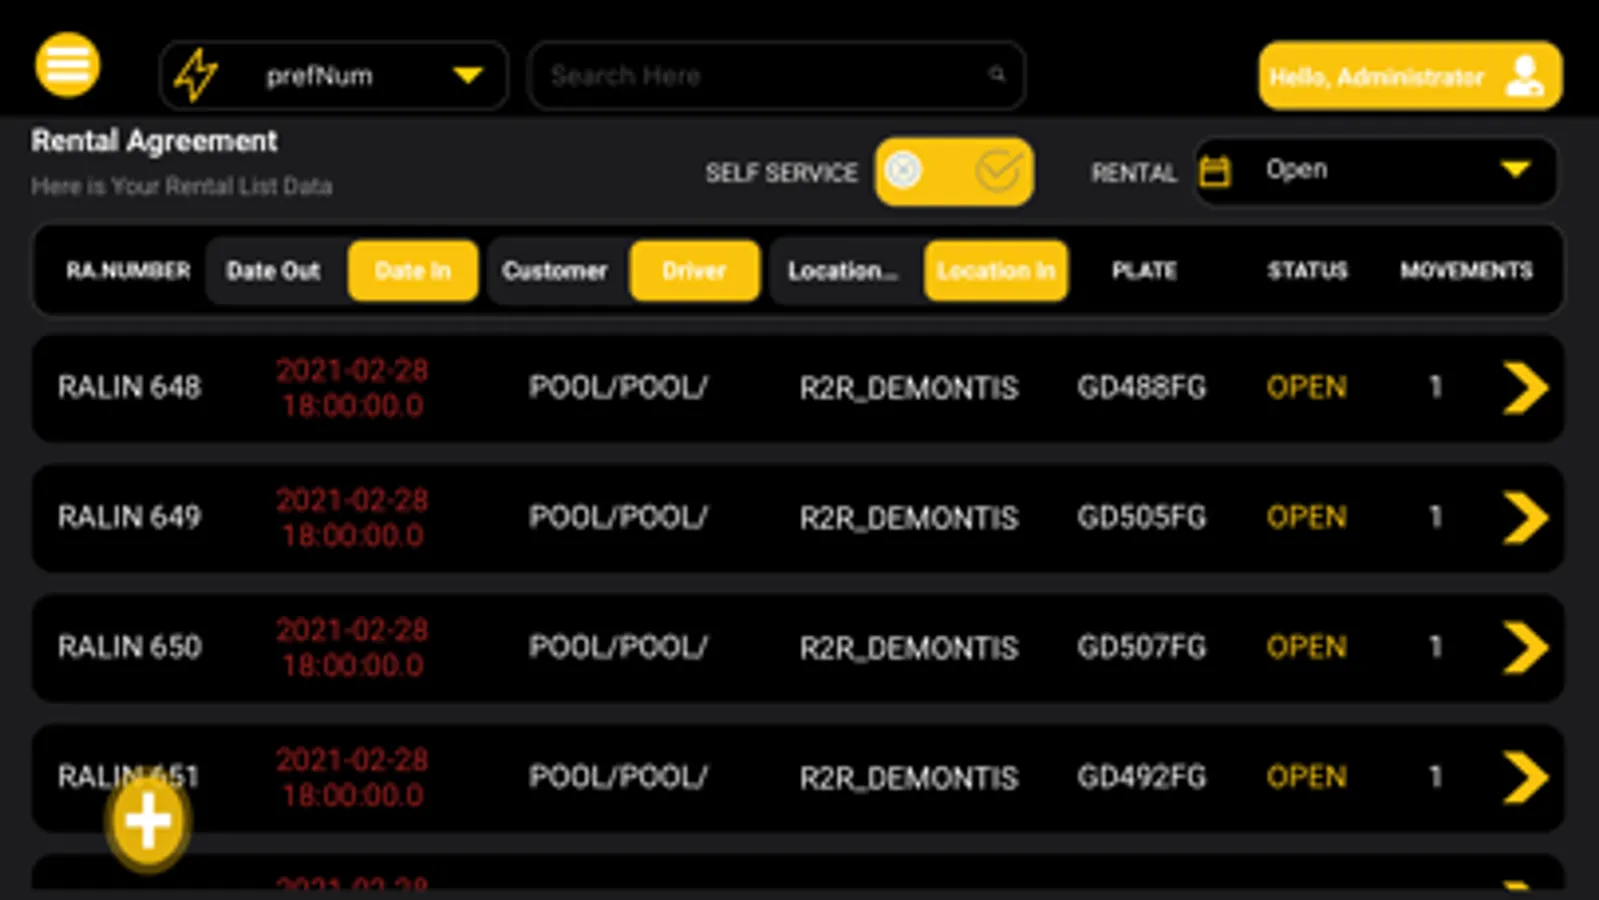1599x900 pixels.
Task: Open RALIN 649 via its chevron
Action: coord(1525,518)
